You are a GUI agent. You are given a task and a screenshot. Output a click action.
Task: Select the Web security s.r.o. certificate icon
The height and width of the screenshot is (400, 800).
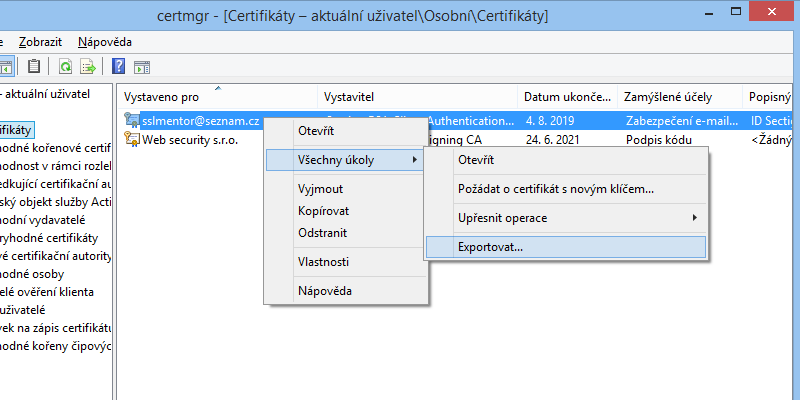131,140
